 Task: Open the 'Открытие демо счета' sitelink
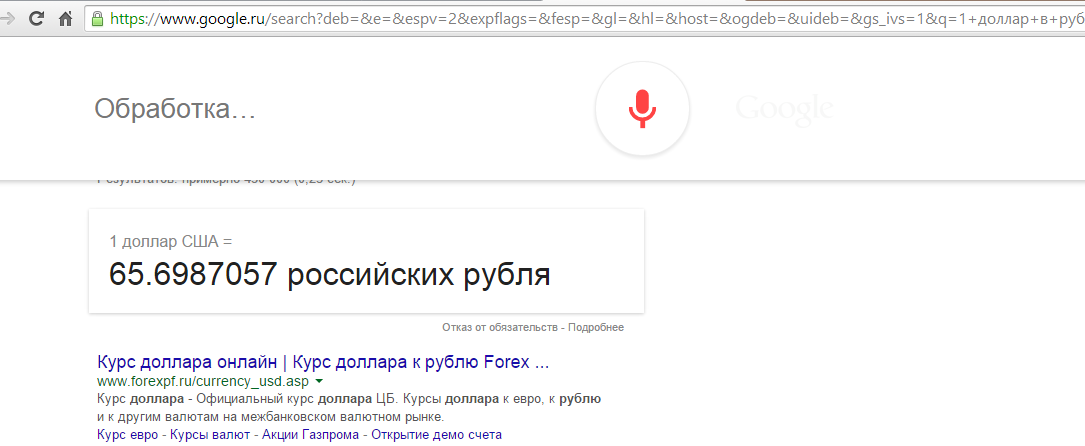pyautogui.click(x=437, y=435)
